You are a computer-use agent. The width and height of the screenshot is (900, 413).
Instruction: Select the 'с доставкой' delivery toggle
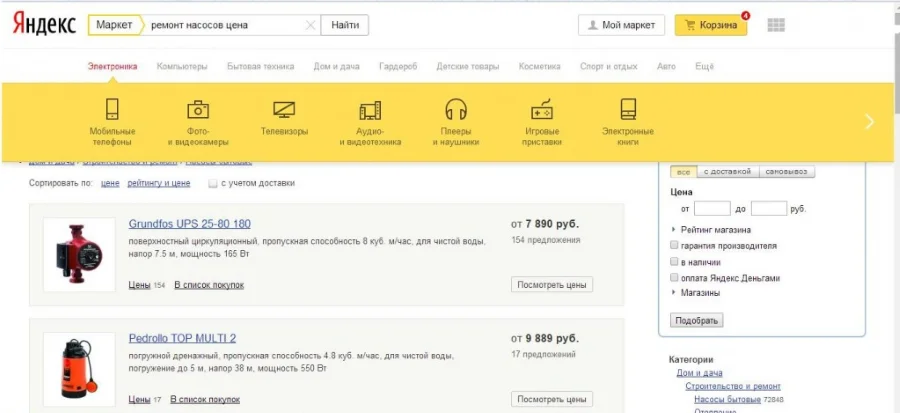tap(728, 172)
